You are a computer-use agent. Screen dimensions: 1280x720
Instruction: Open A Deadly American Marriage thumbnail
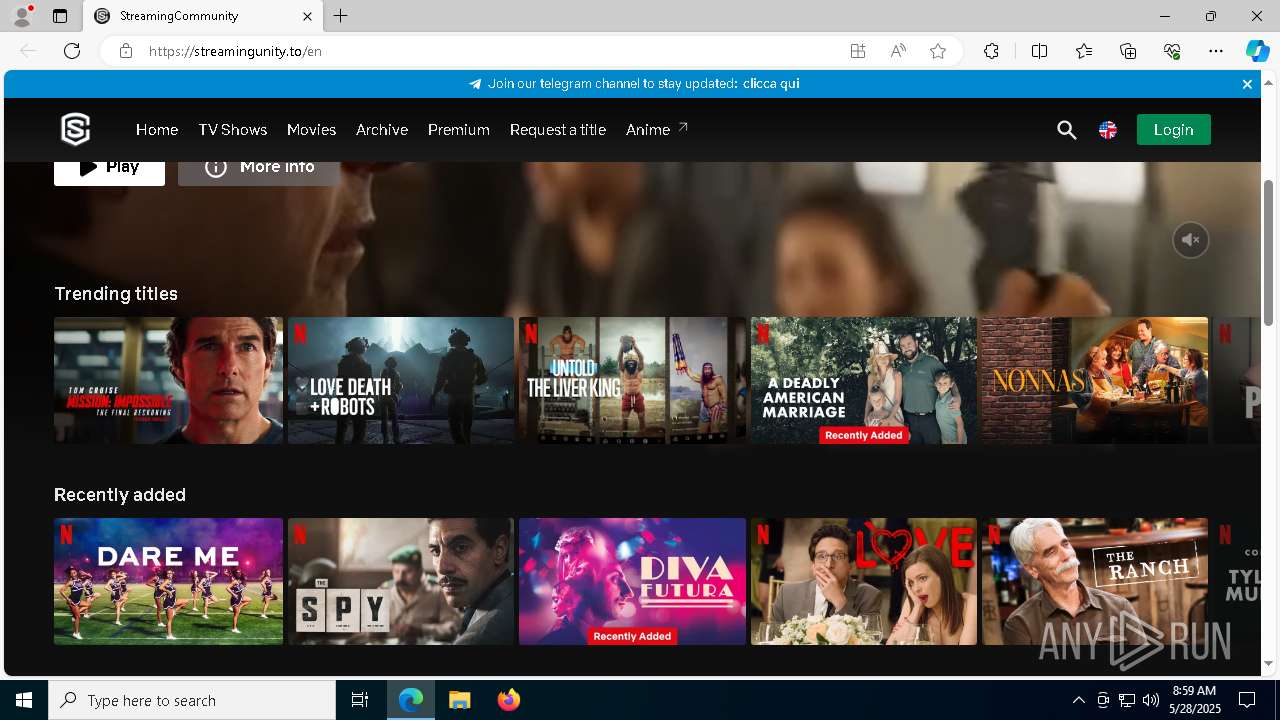[x=864, y=380]
